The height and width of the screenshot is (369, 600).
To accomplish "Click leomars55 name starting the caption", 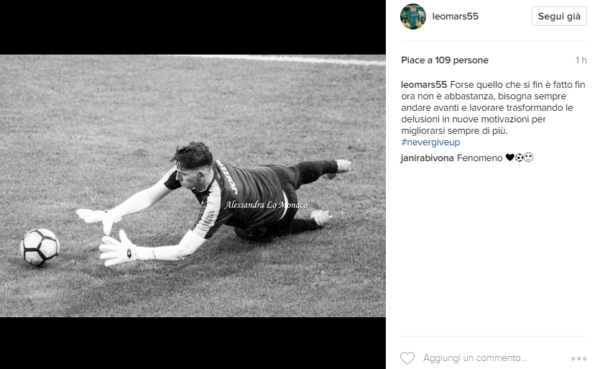I will pyautogui.click(x=424, y=85).
